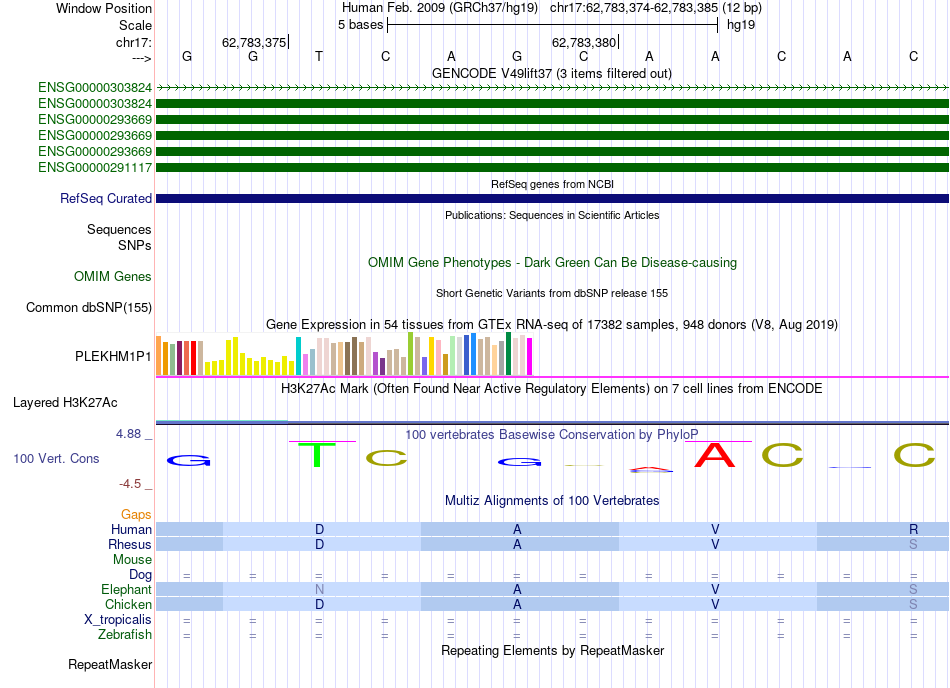Viewport: 950px width, 688px height.
Task: Click the Sequences track label
Action: [119, 230]
